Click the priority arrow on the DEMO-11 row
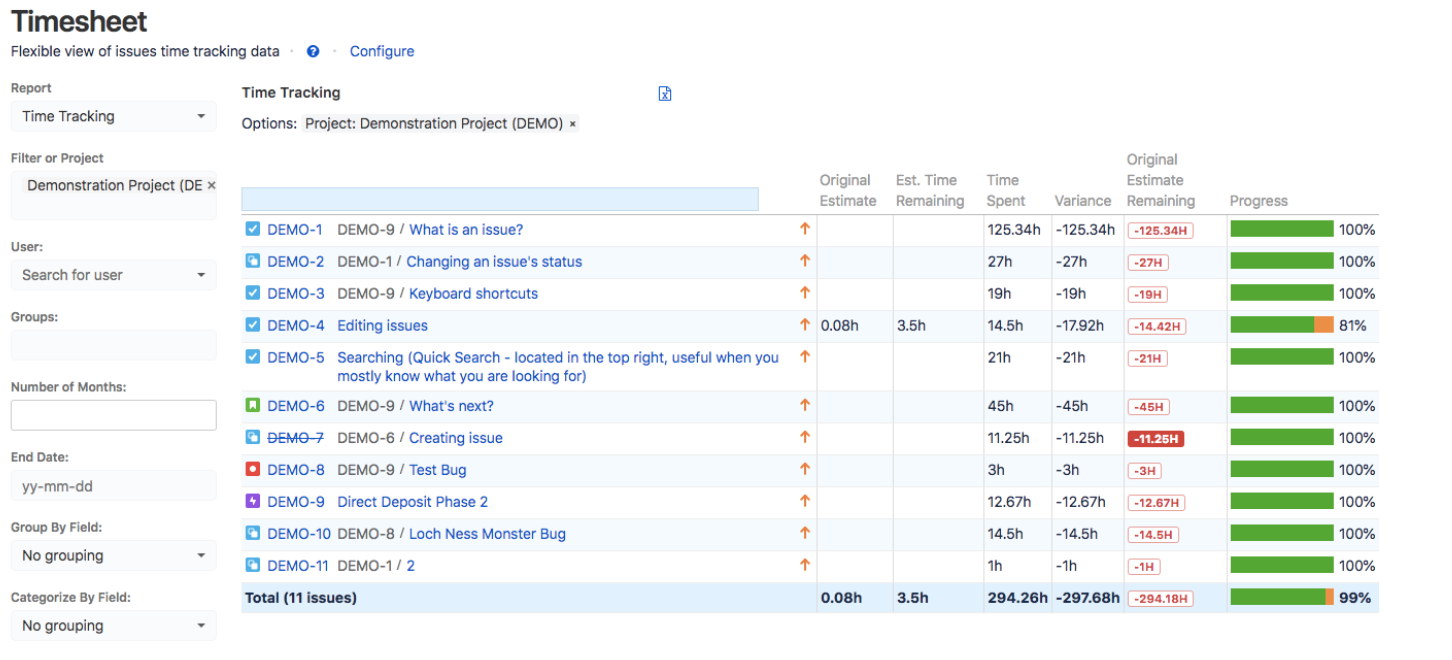This screenshot has width=1452, height=660. click(x=805, y=565)
